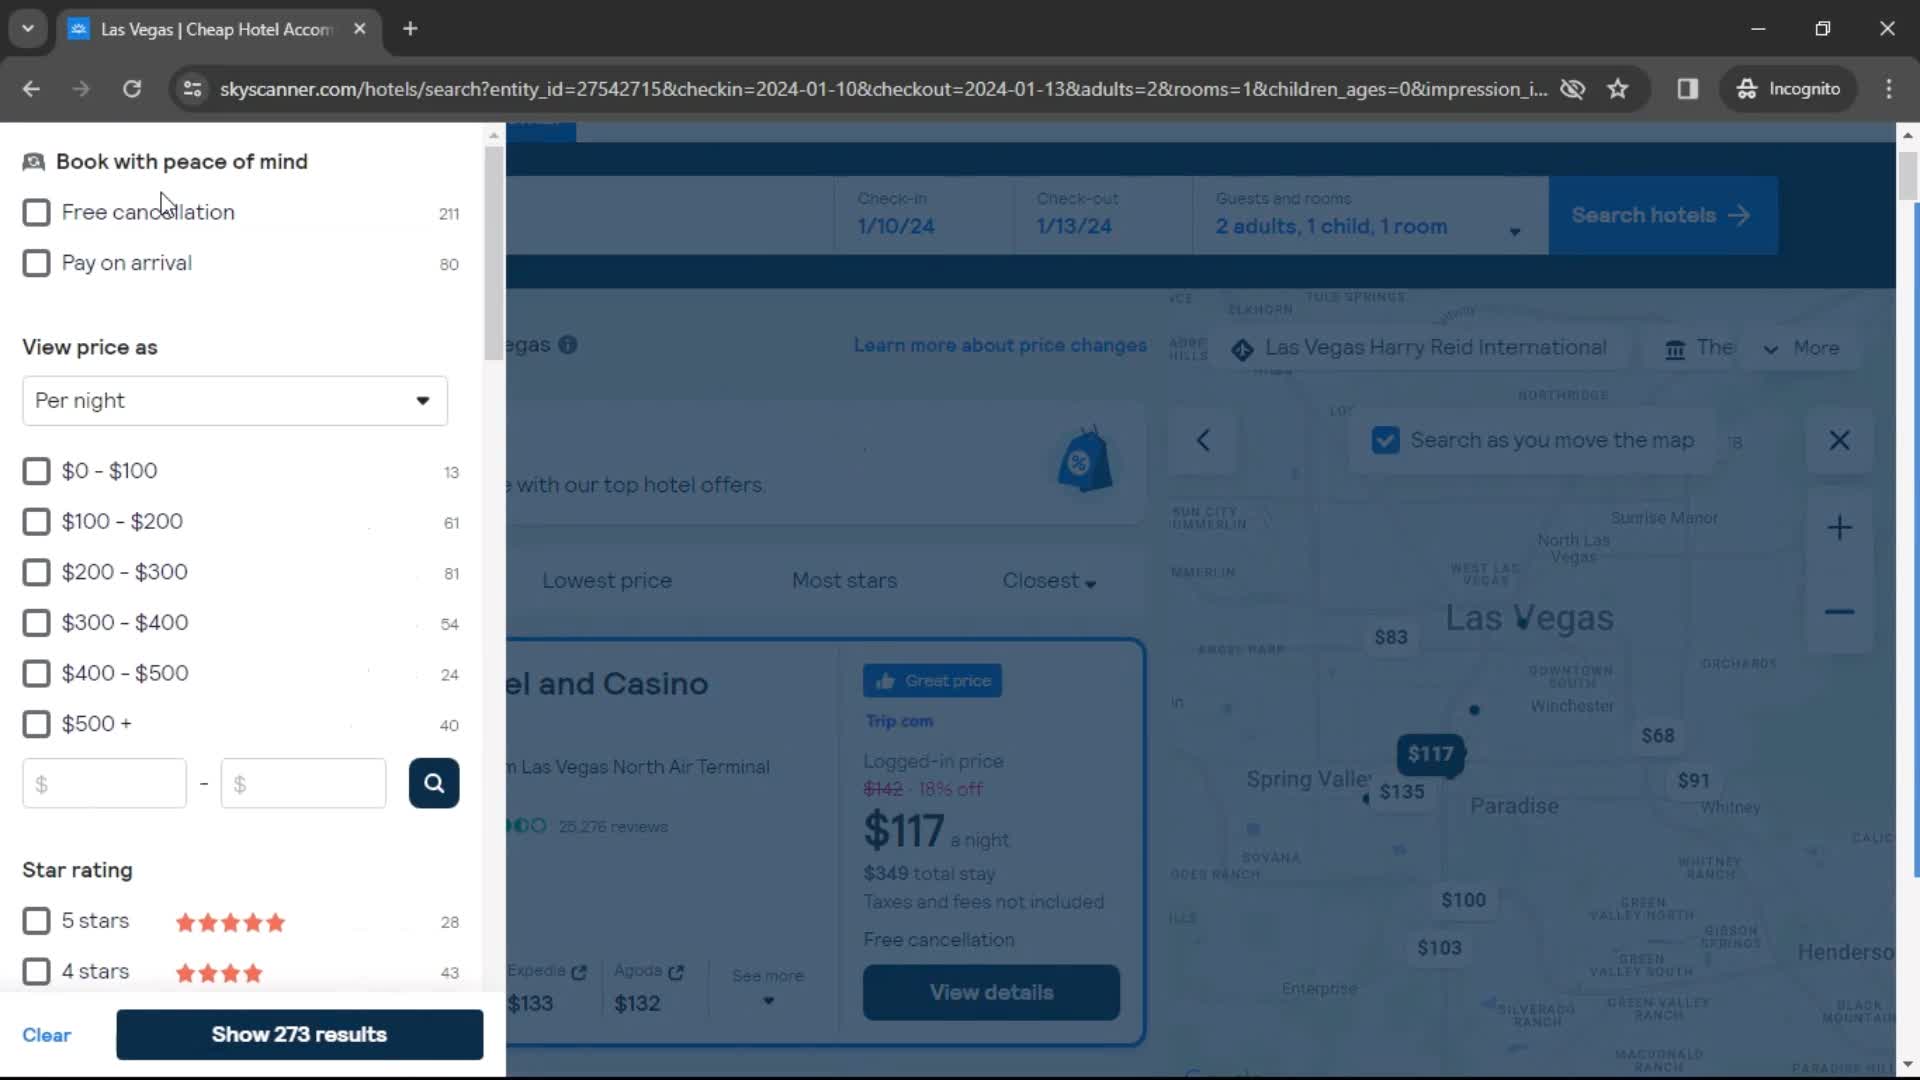
Task: Check the Pay on arrival filter
Action: tap(36, 263)
